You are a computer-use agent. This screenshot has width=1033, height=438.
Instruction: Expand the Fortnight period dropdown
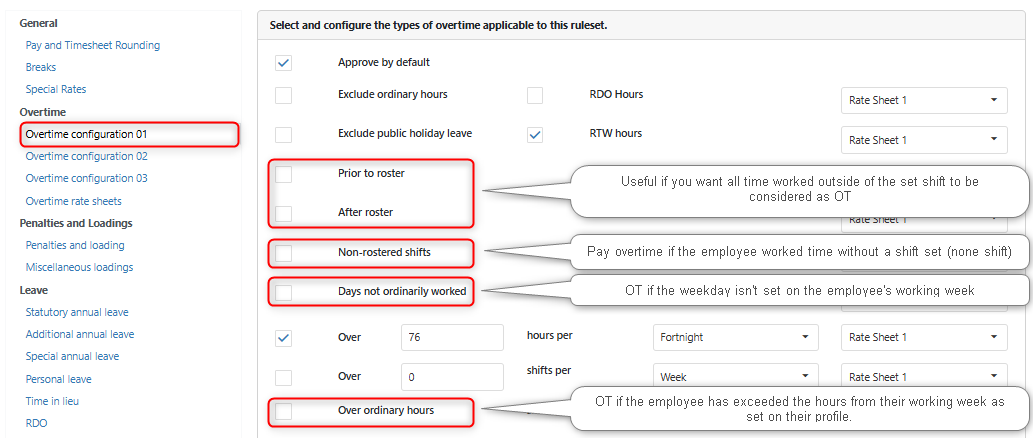(735, 337)
